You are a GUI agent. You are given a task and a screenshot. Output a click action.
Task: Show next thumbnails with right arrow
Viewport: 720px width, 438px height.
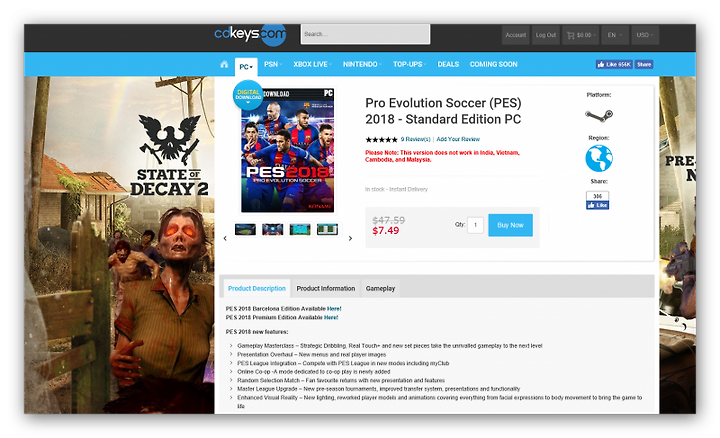[350, 238]
